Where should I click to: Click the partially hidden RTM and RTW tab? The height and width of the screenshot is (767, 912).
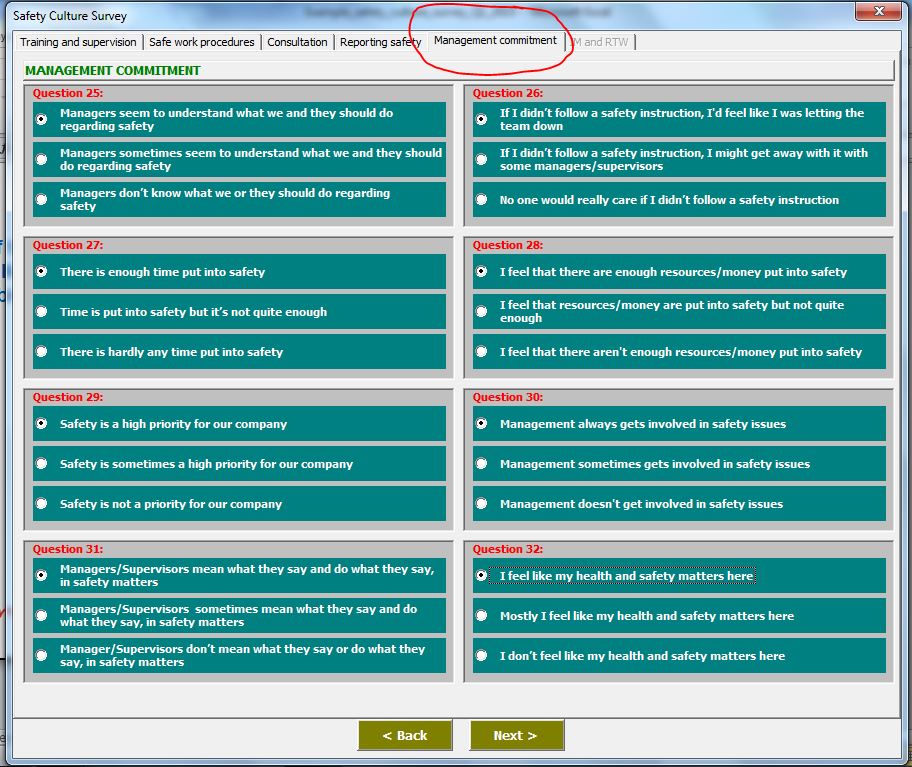602,42
